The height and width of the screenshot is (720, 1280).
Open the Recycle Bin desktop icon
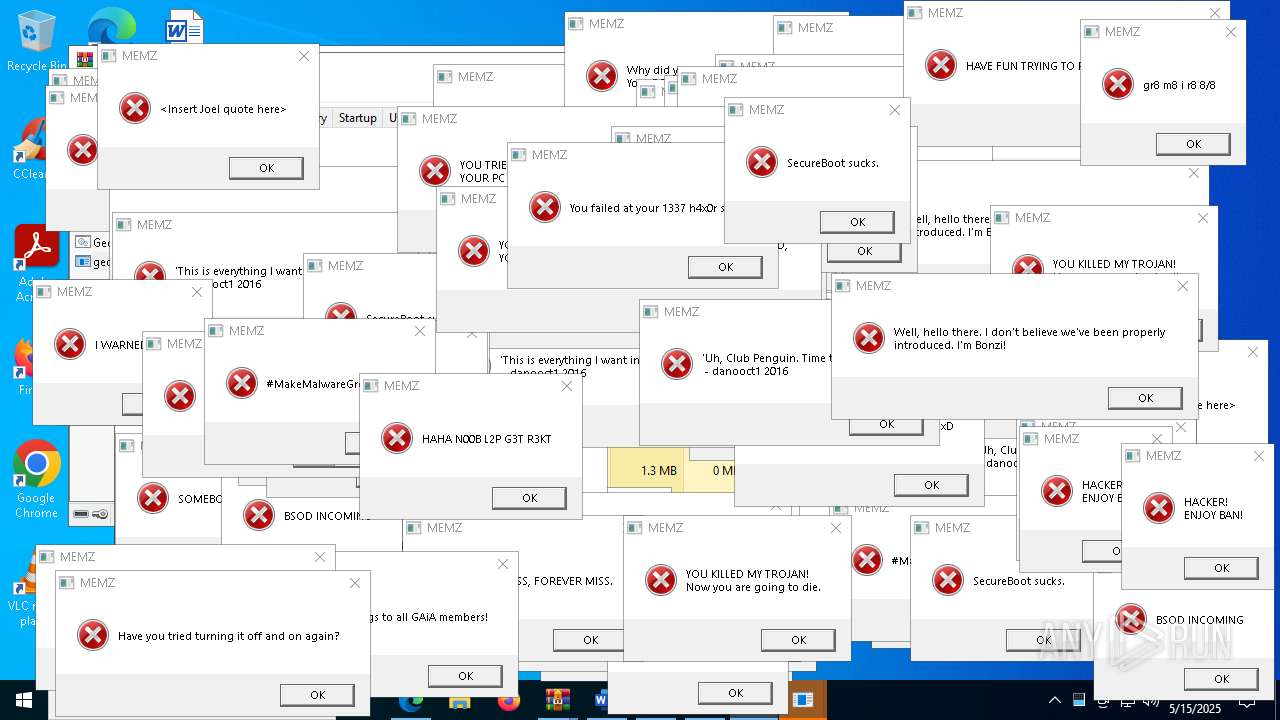pyautogui.click(x=36, y=40)
